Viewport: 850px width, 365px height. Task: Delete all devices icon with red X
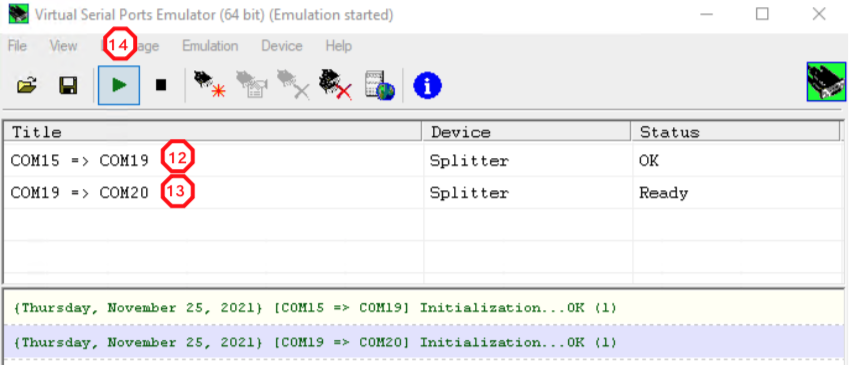click(x=336, y=85)
